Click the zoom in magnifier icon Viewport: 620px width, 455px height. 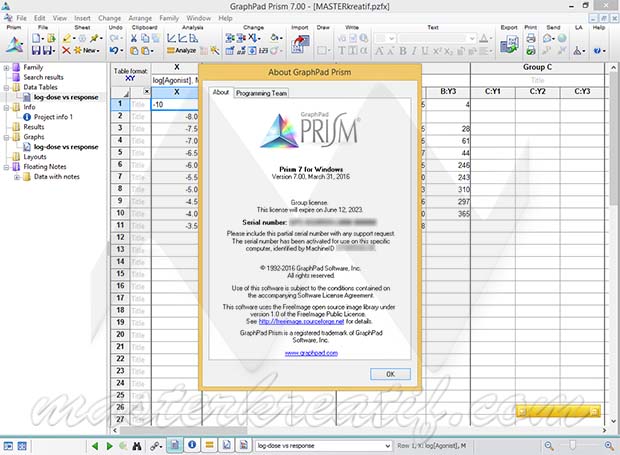pyautogui.click(x=609, y=446)
